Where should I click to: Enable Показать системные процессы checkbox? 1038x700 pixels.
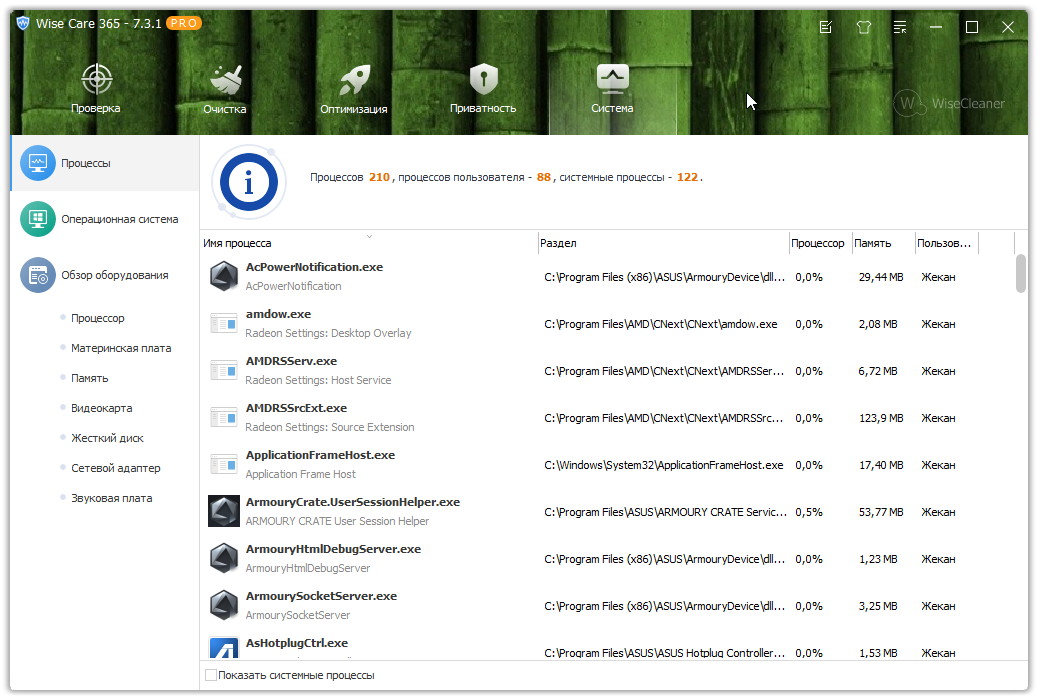coord(211,675)
